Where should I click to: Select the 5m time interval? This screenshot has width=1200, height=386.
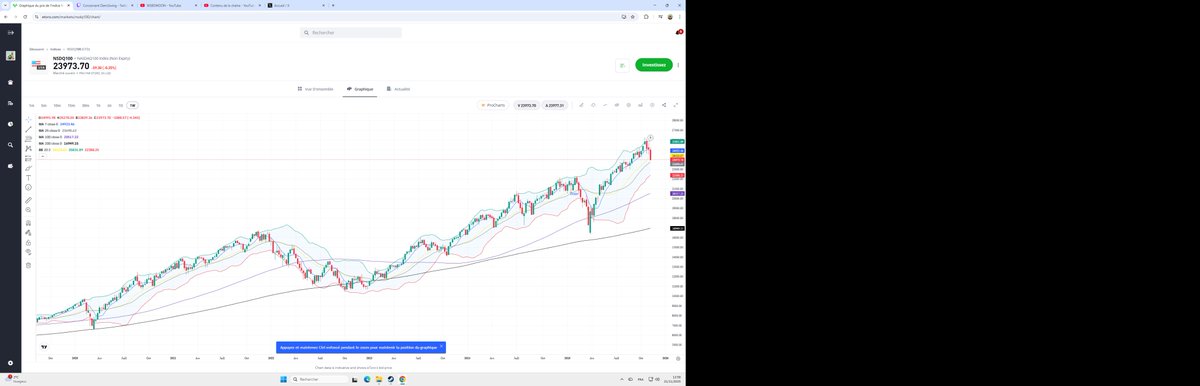tap(44, 105)
